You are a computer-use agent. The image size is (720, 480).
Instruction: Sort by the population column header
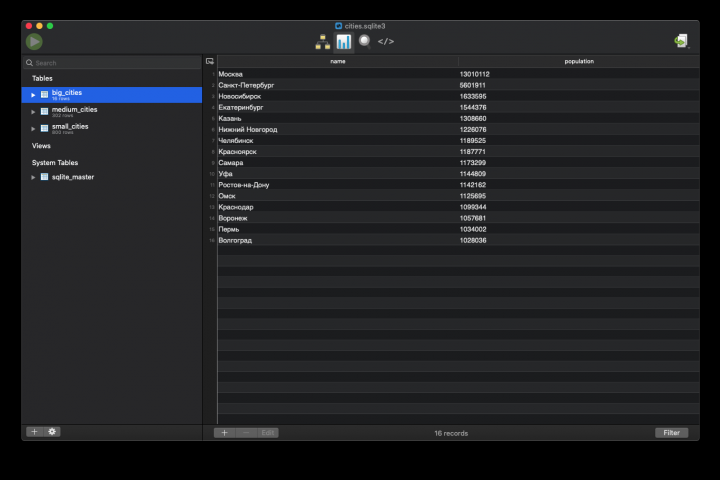(579, 61)
